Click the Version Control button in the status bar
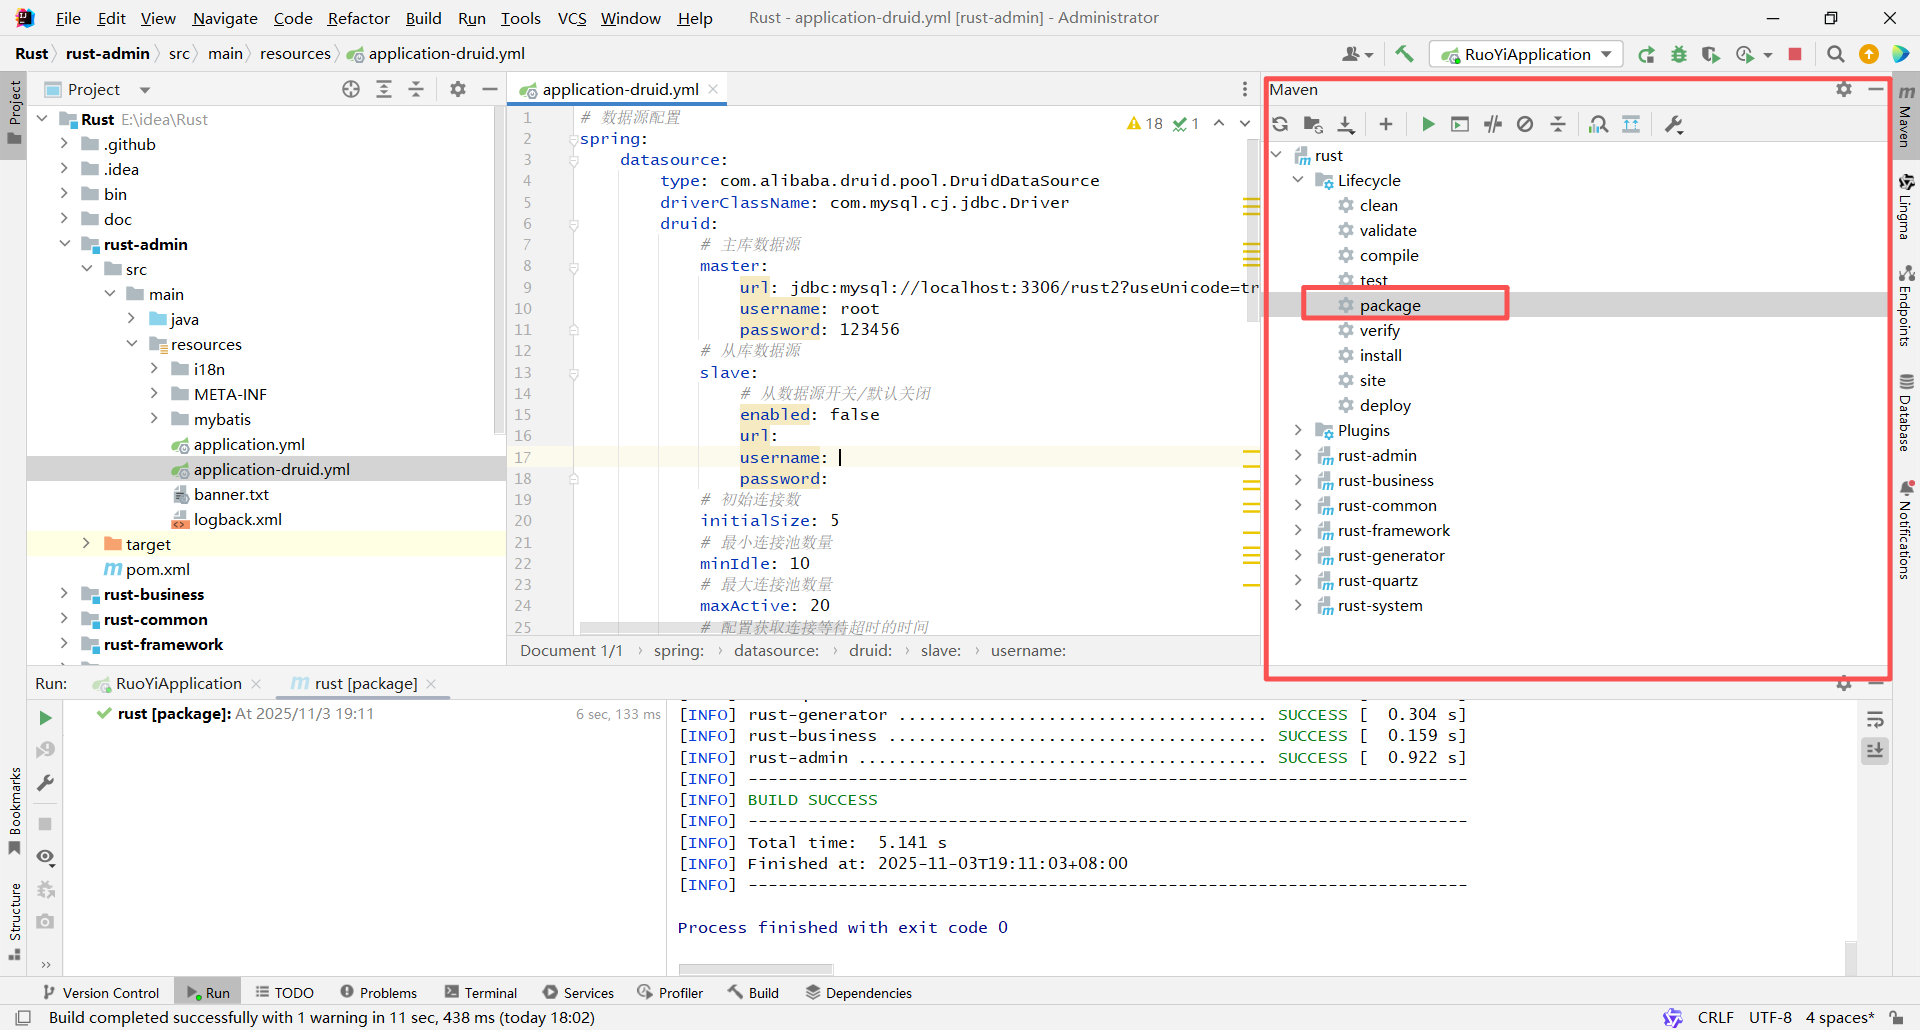Screen dimensions: 1920x1030 101,992
